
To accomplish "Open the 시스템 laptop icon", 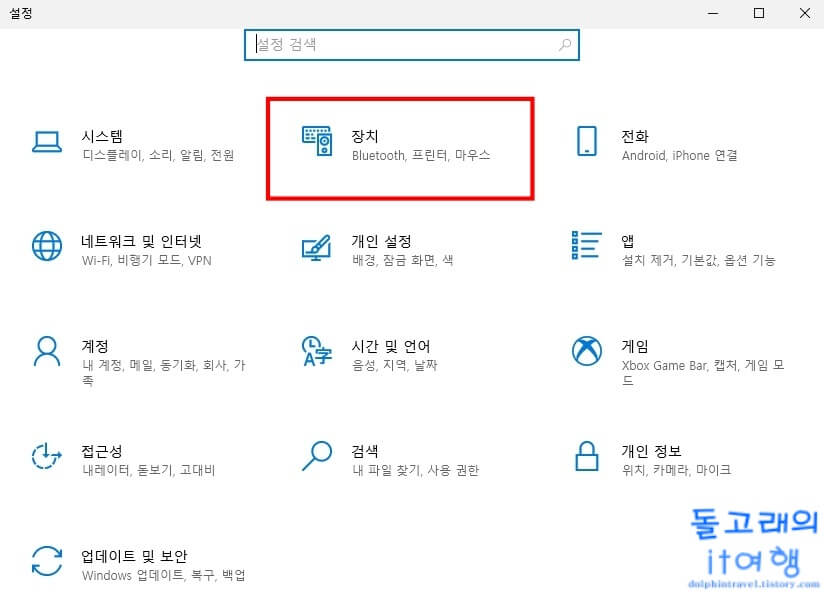I will (47, 142).
